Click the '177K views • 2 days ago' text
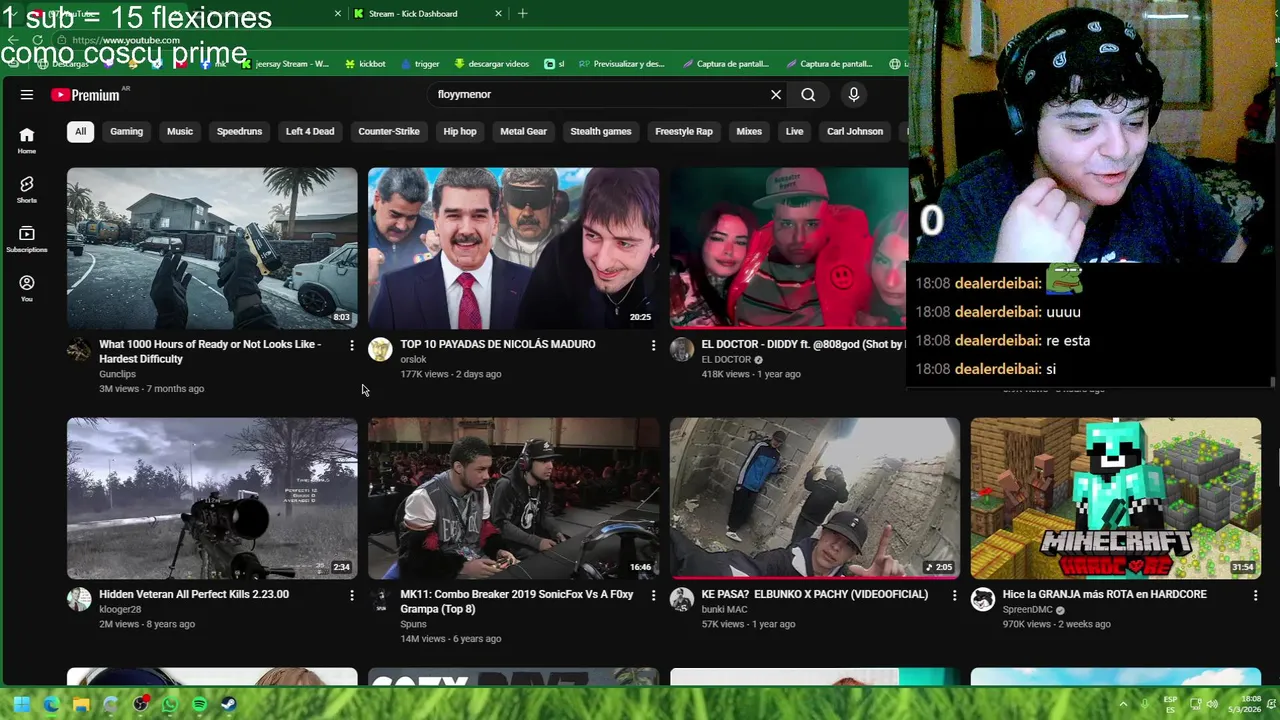Screen dimensions: 1280x720 [x=451, y=374]
